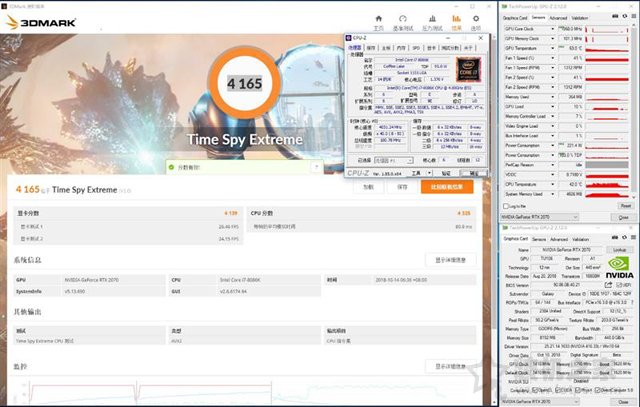Click the orange compare results online button

tap(445, 186)
